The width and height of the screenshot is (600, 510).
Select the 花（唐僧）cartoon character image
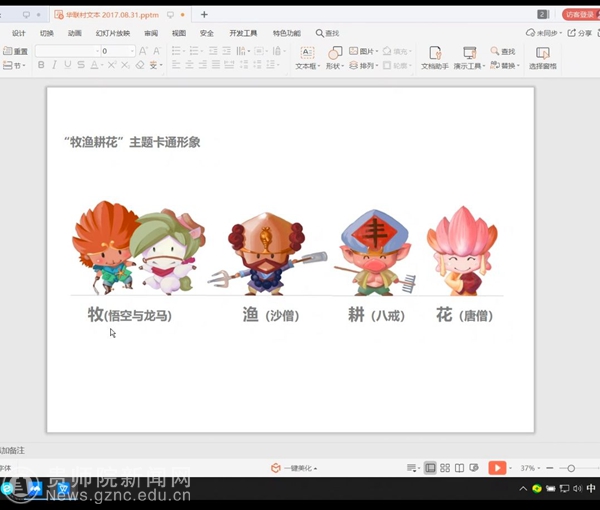tap(462, 251)
